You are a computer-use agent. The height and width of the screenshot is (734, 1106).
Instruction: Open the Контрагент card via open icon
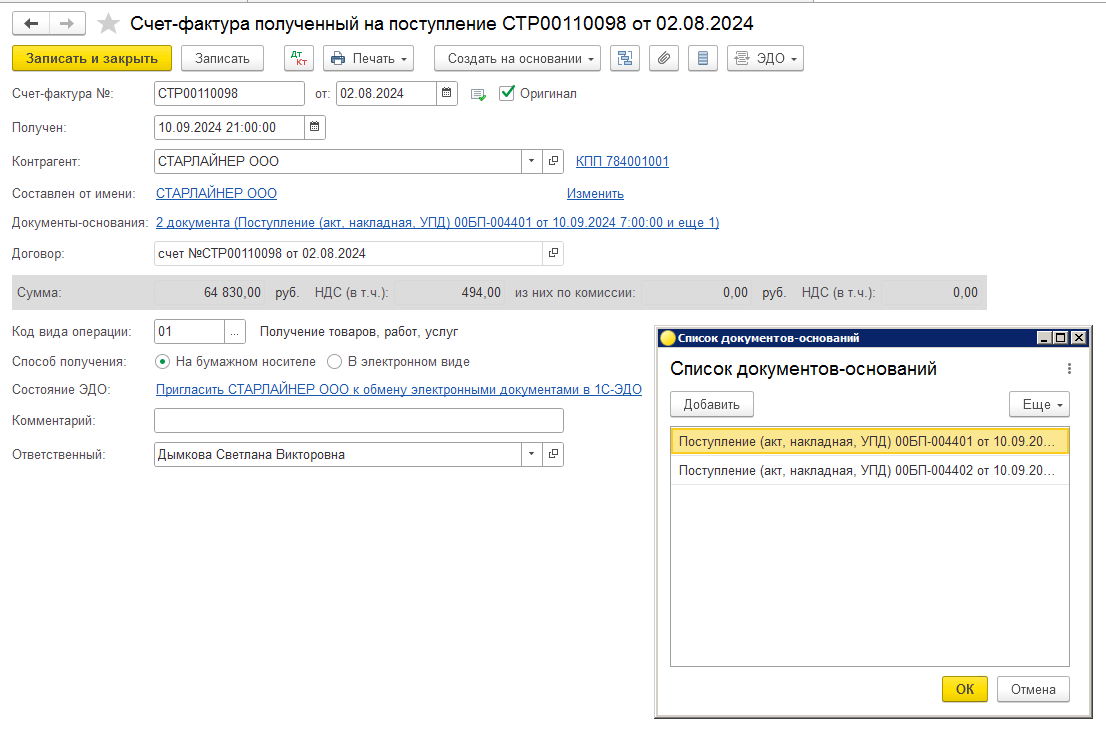553,161
